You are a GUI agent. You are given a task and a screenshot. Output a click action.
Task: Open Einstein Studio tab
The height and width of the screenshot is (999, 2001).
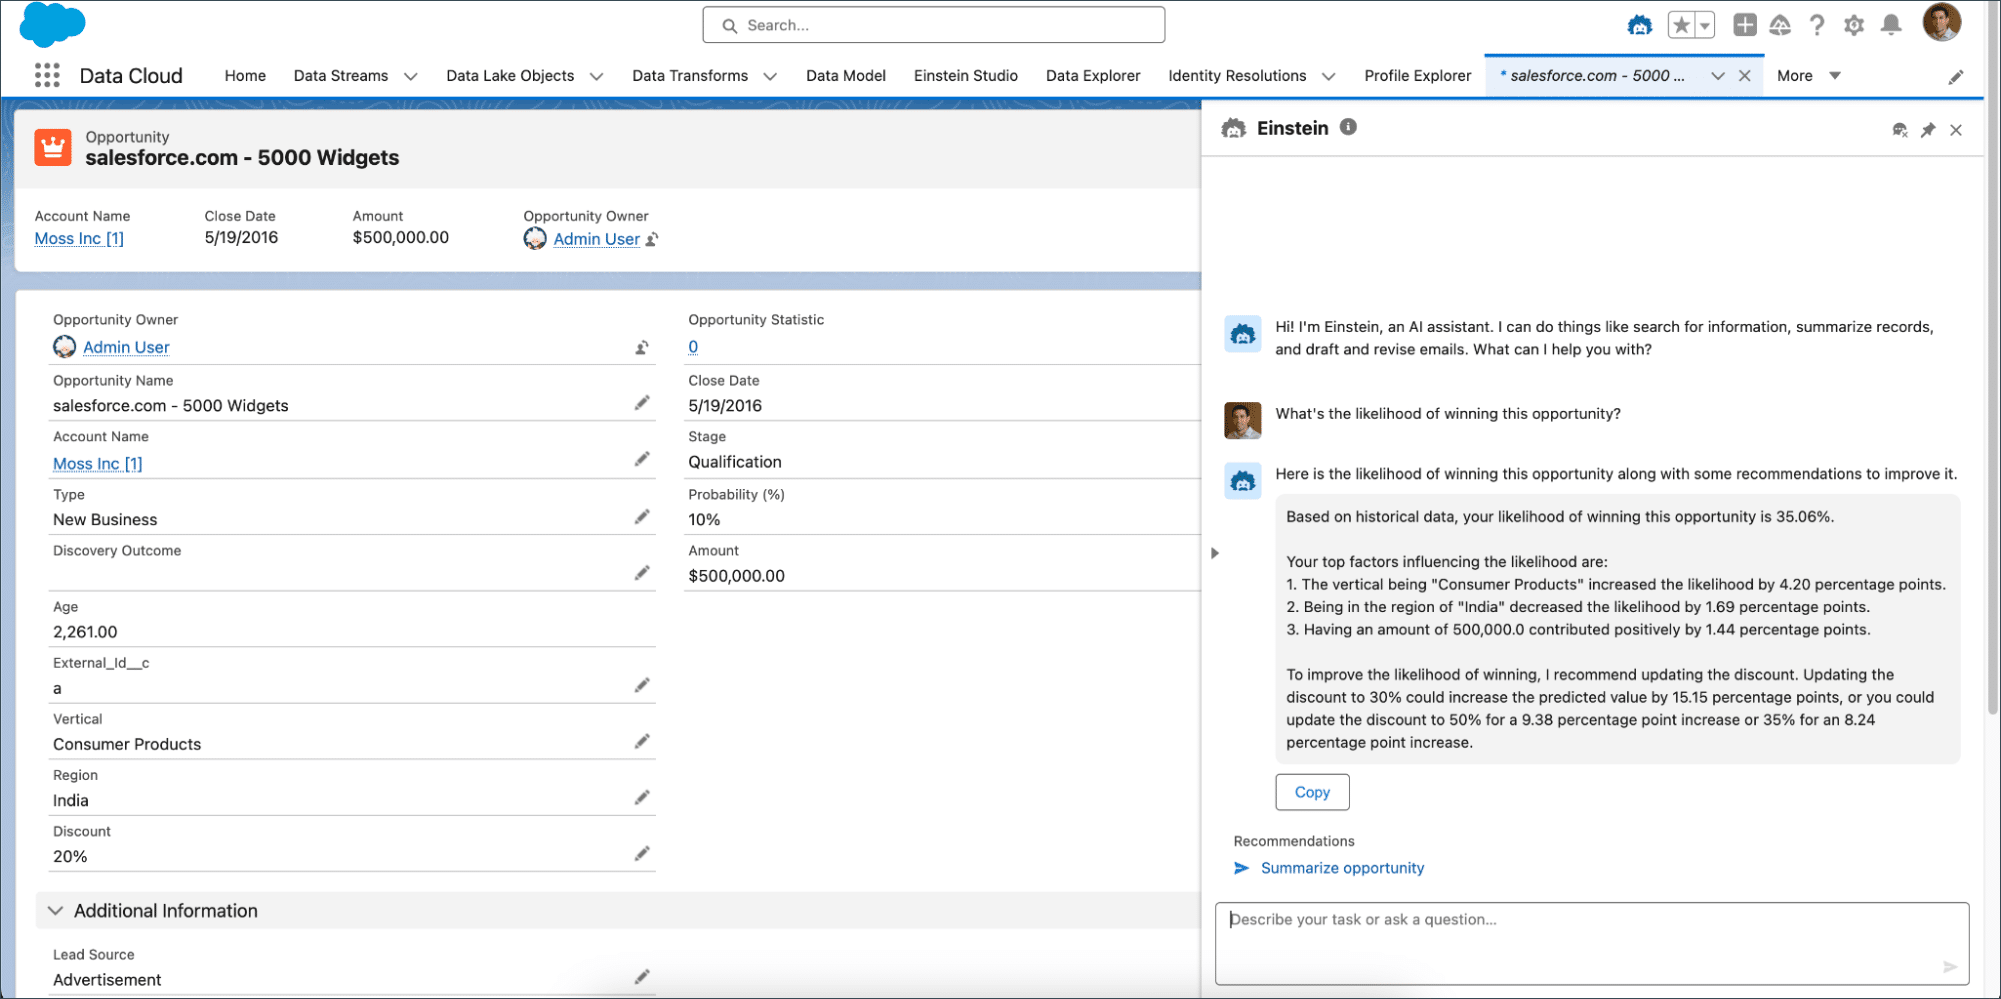pos(966,76)
